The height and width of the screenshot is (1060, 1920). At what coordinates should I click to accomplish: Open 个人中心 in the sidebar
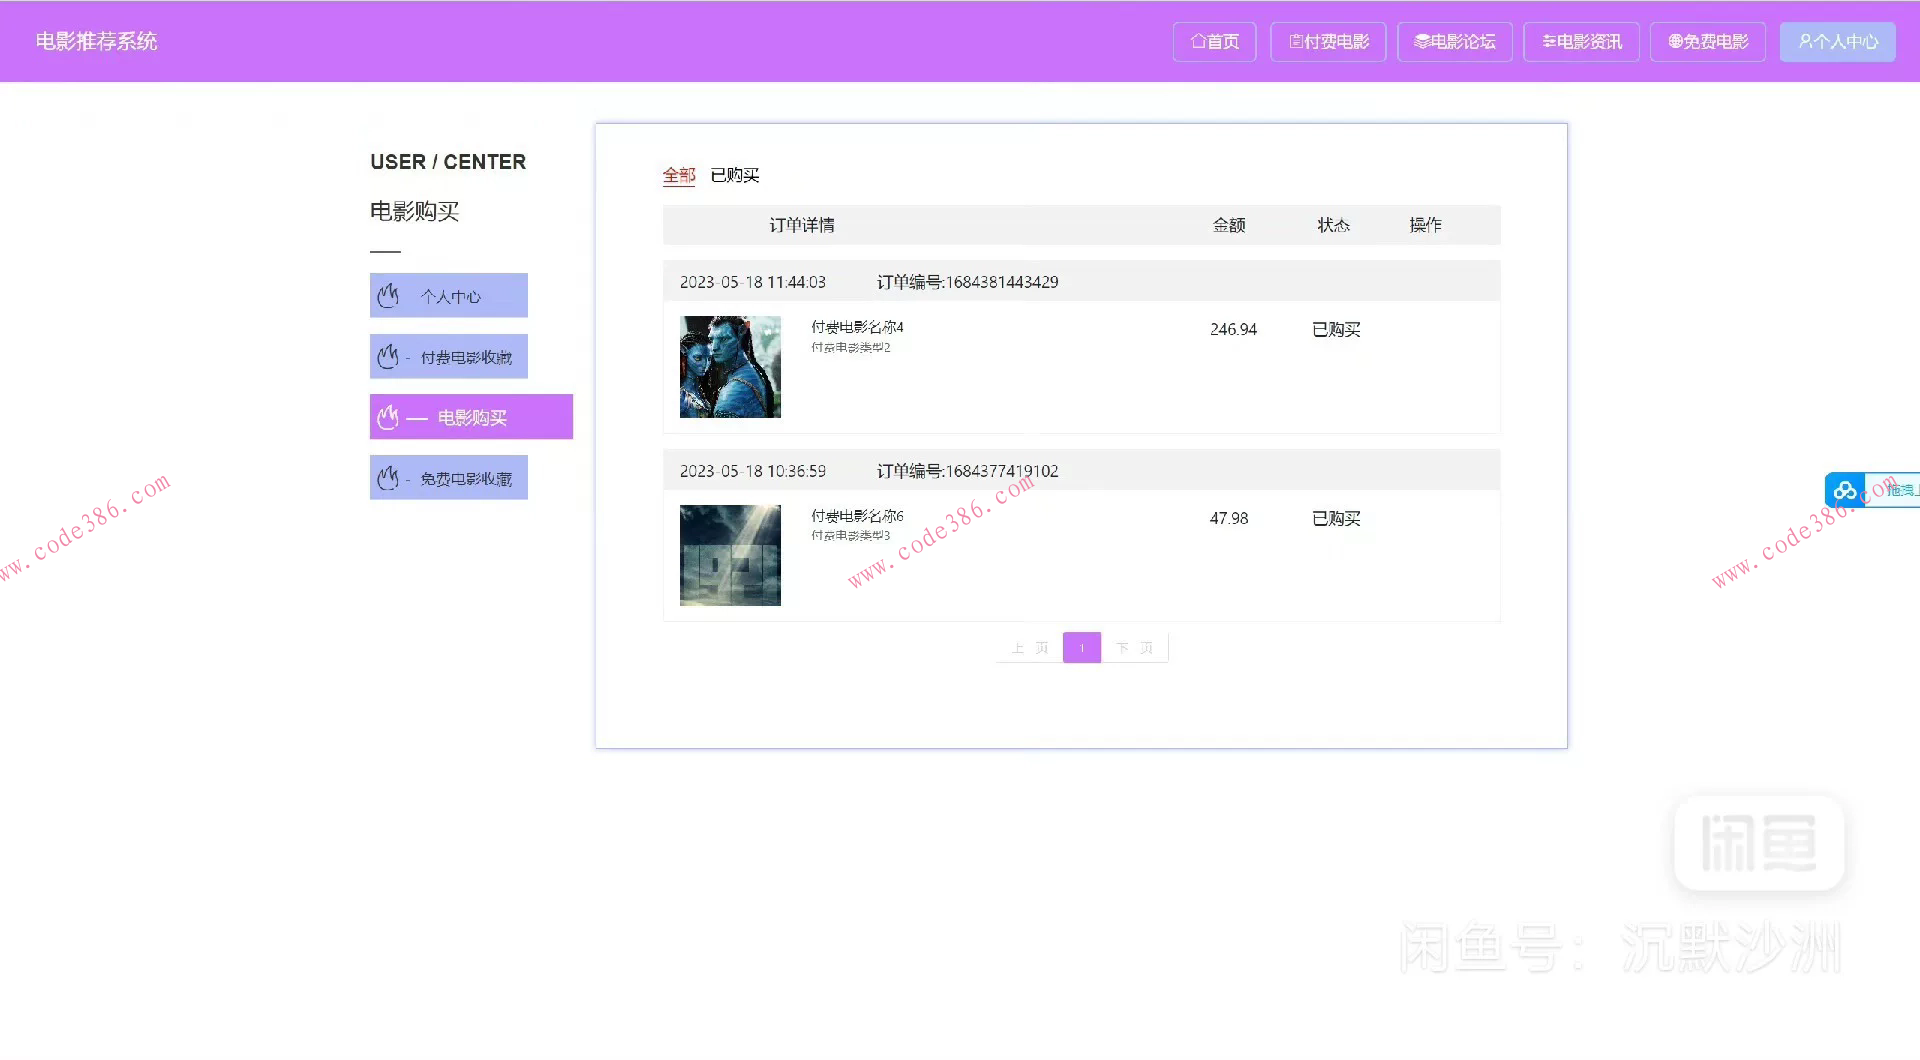[x=449, y=296]
